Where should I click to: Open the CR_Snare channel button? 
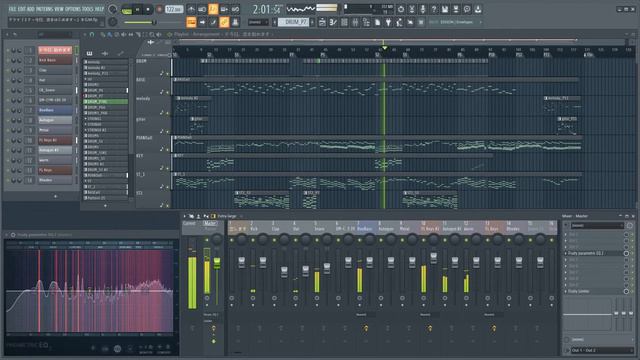[55, 90]
